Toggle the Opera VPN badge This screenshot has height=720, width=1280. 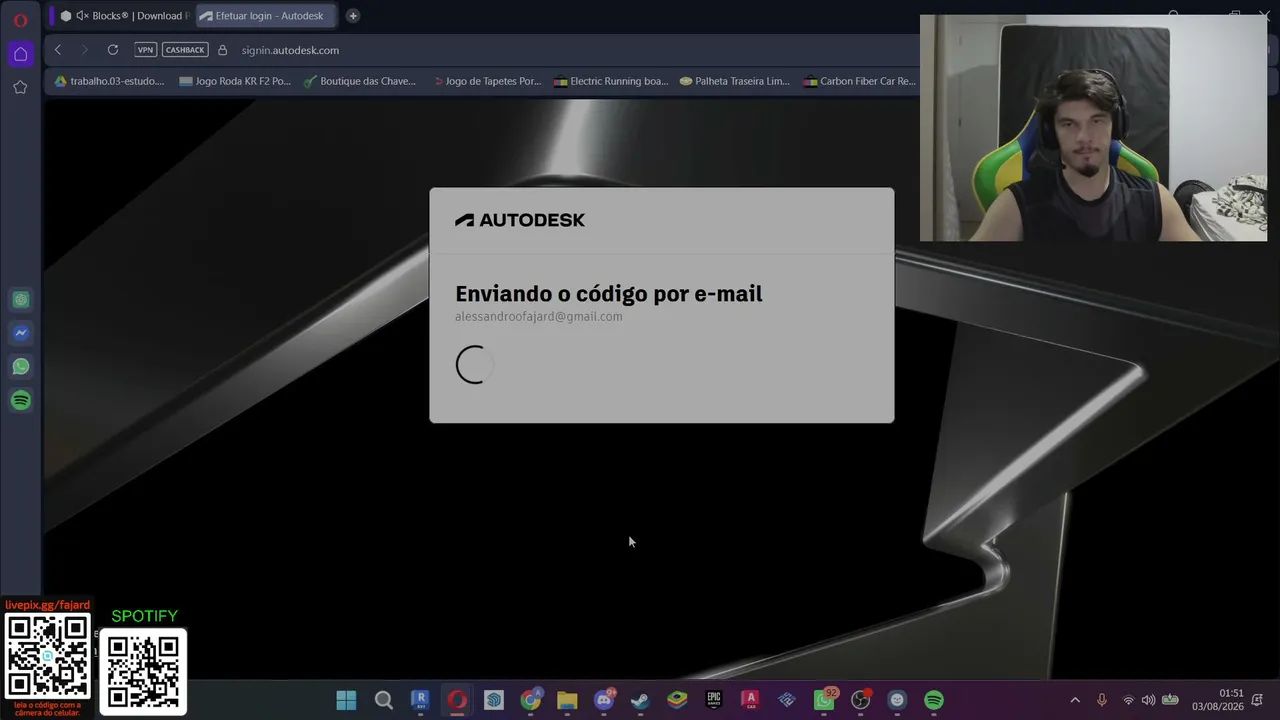tap(146, 50)
